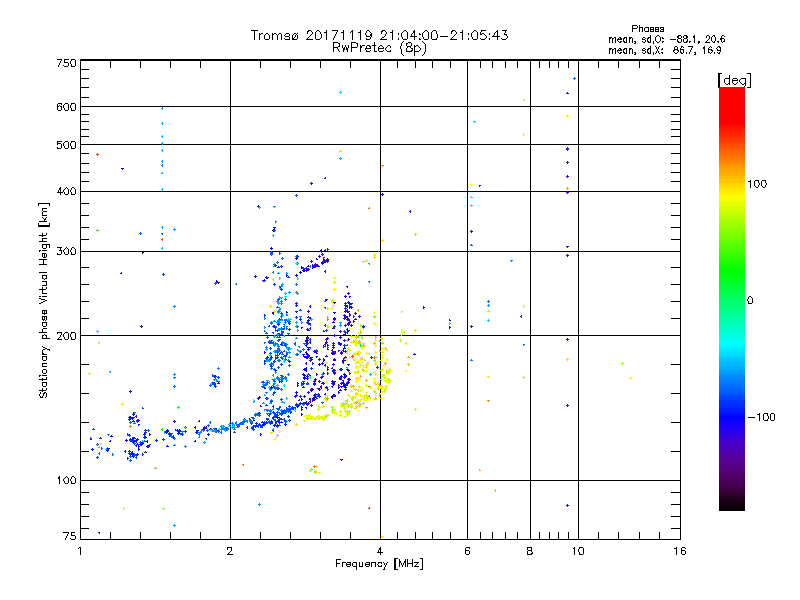
Task: Click the plot title "Tromsø 20171119 21:04:00-21:05:43"
Action: (x=379, y=35)
